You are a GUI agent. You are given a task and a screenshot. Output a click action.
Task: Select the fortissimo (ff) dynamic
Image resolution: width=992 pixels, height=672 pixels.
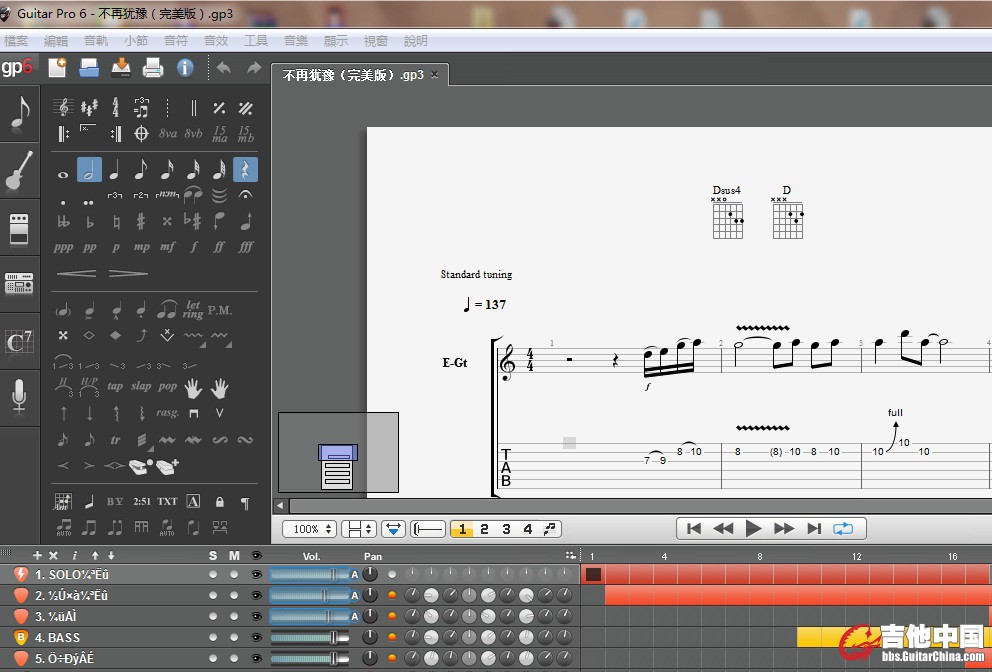219,247
